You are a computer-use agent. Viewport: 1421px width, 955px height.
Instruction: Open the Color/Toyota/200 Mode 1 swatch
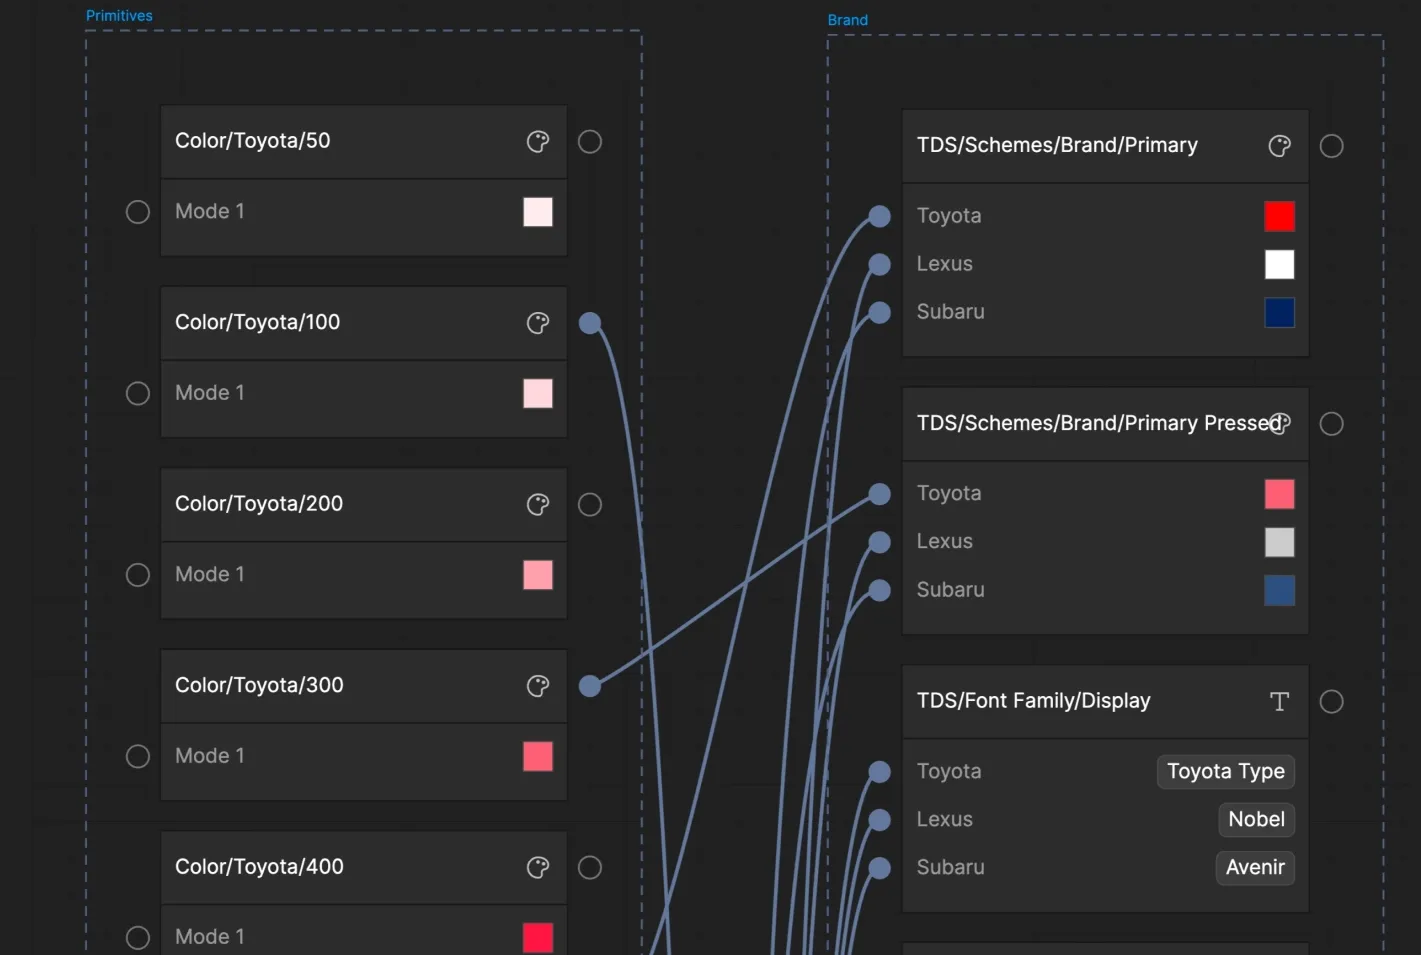pyautogui.click(x=538, y=575)
